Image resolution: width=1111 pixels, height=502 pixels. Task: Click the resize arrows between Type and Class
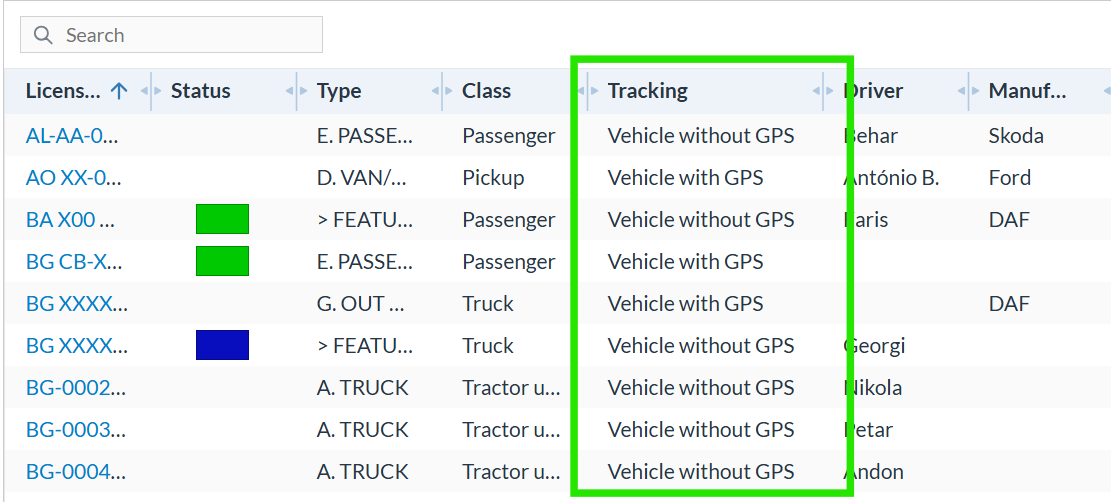click(x=442, y=91)
